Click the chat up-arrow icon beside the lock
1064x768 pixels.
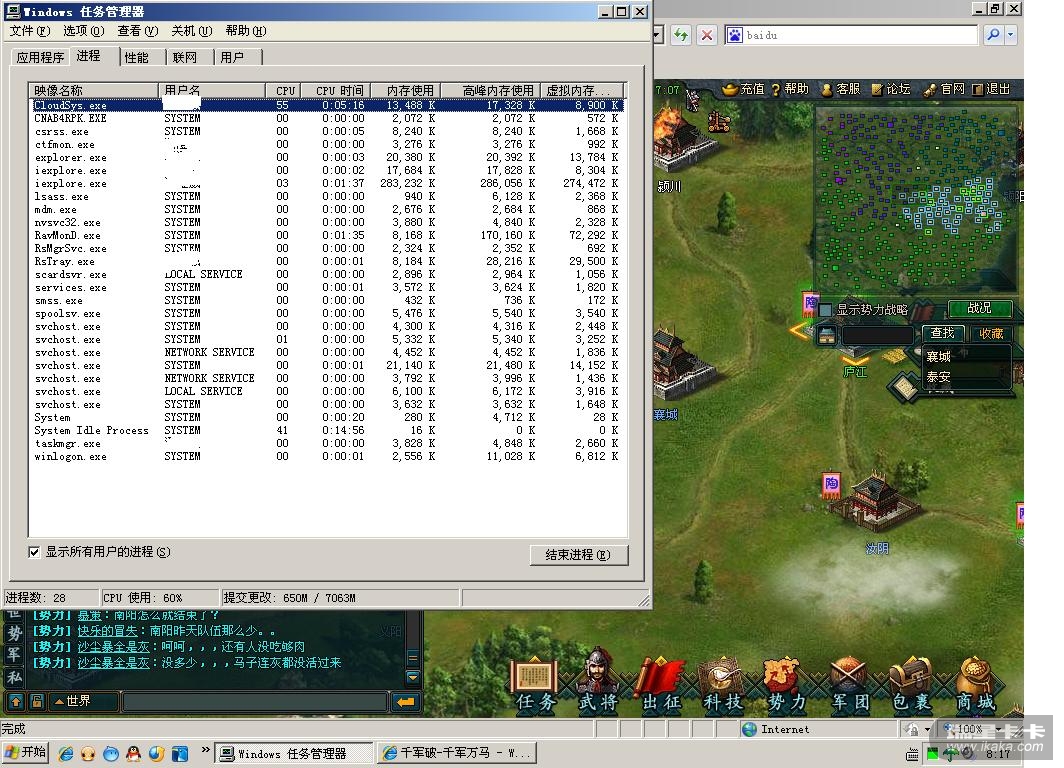[16, 701]
